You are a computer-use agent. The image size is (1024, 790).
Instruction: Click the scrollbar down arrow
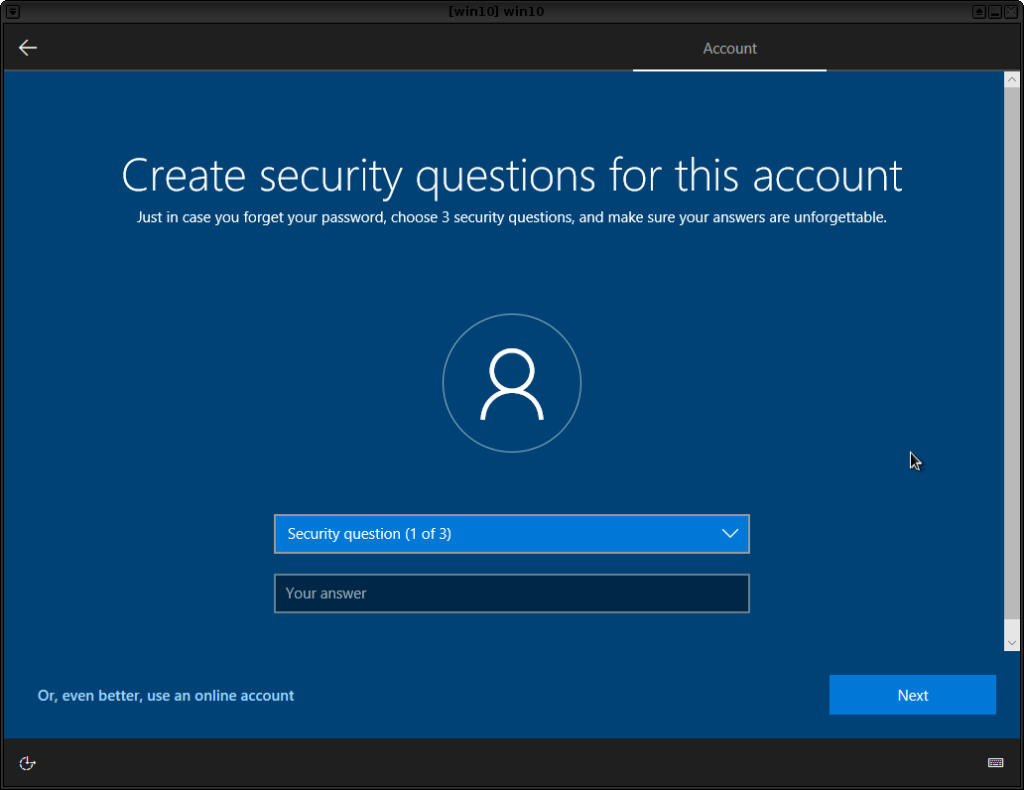click(1012, 643)
